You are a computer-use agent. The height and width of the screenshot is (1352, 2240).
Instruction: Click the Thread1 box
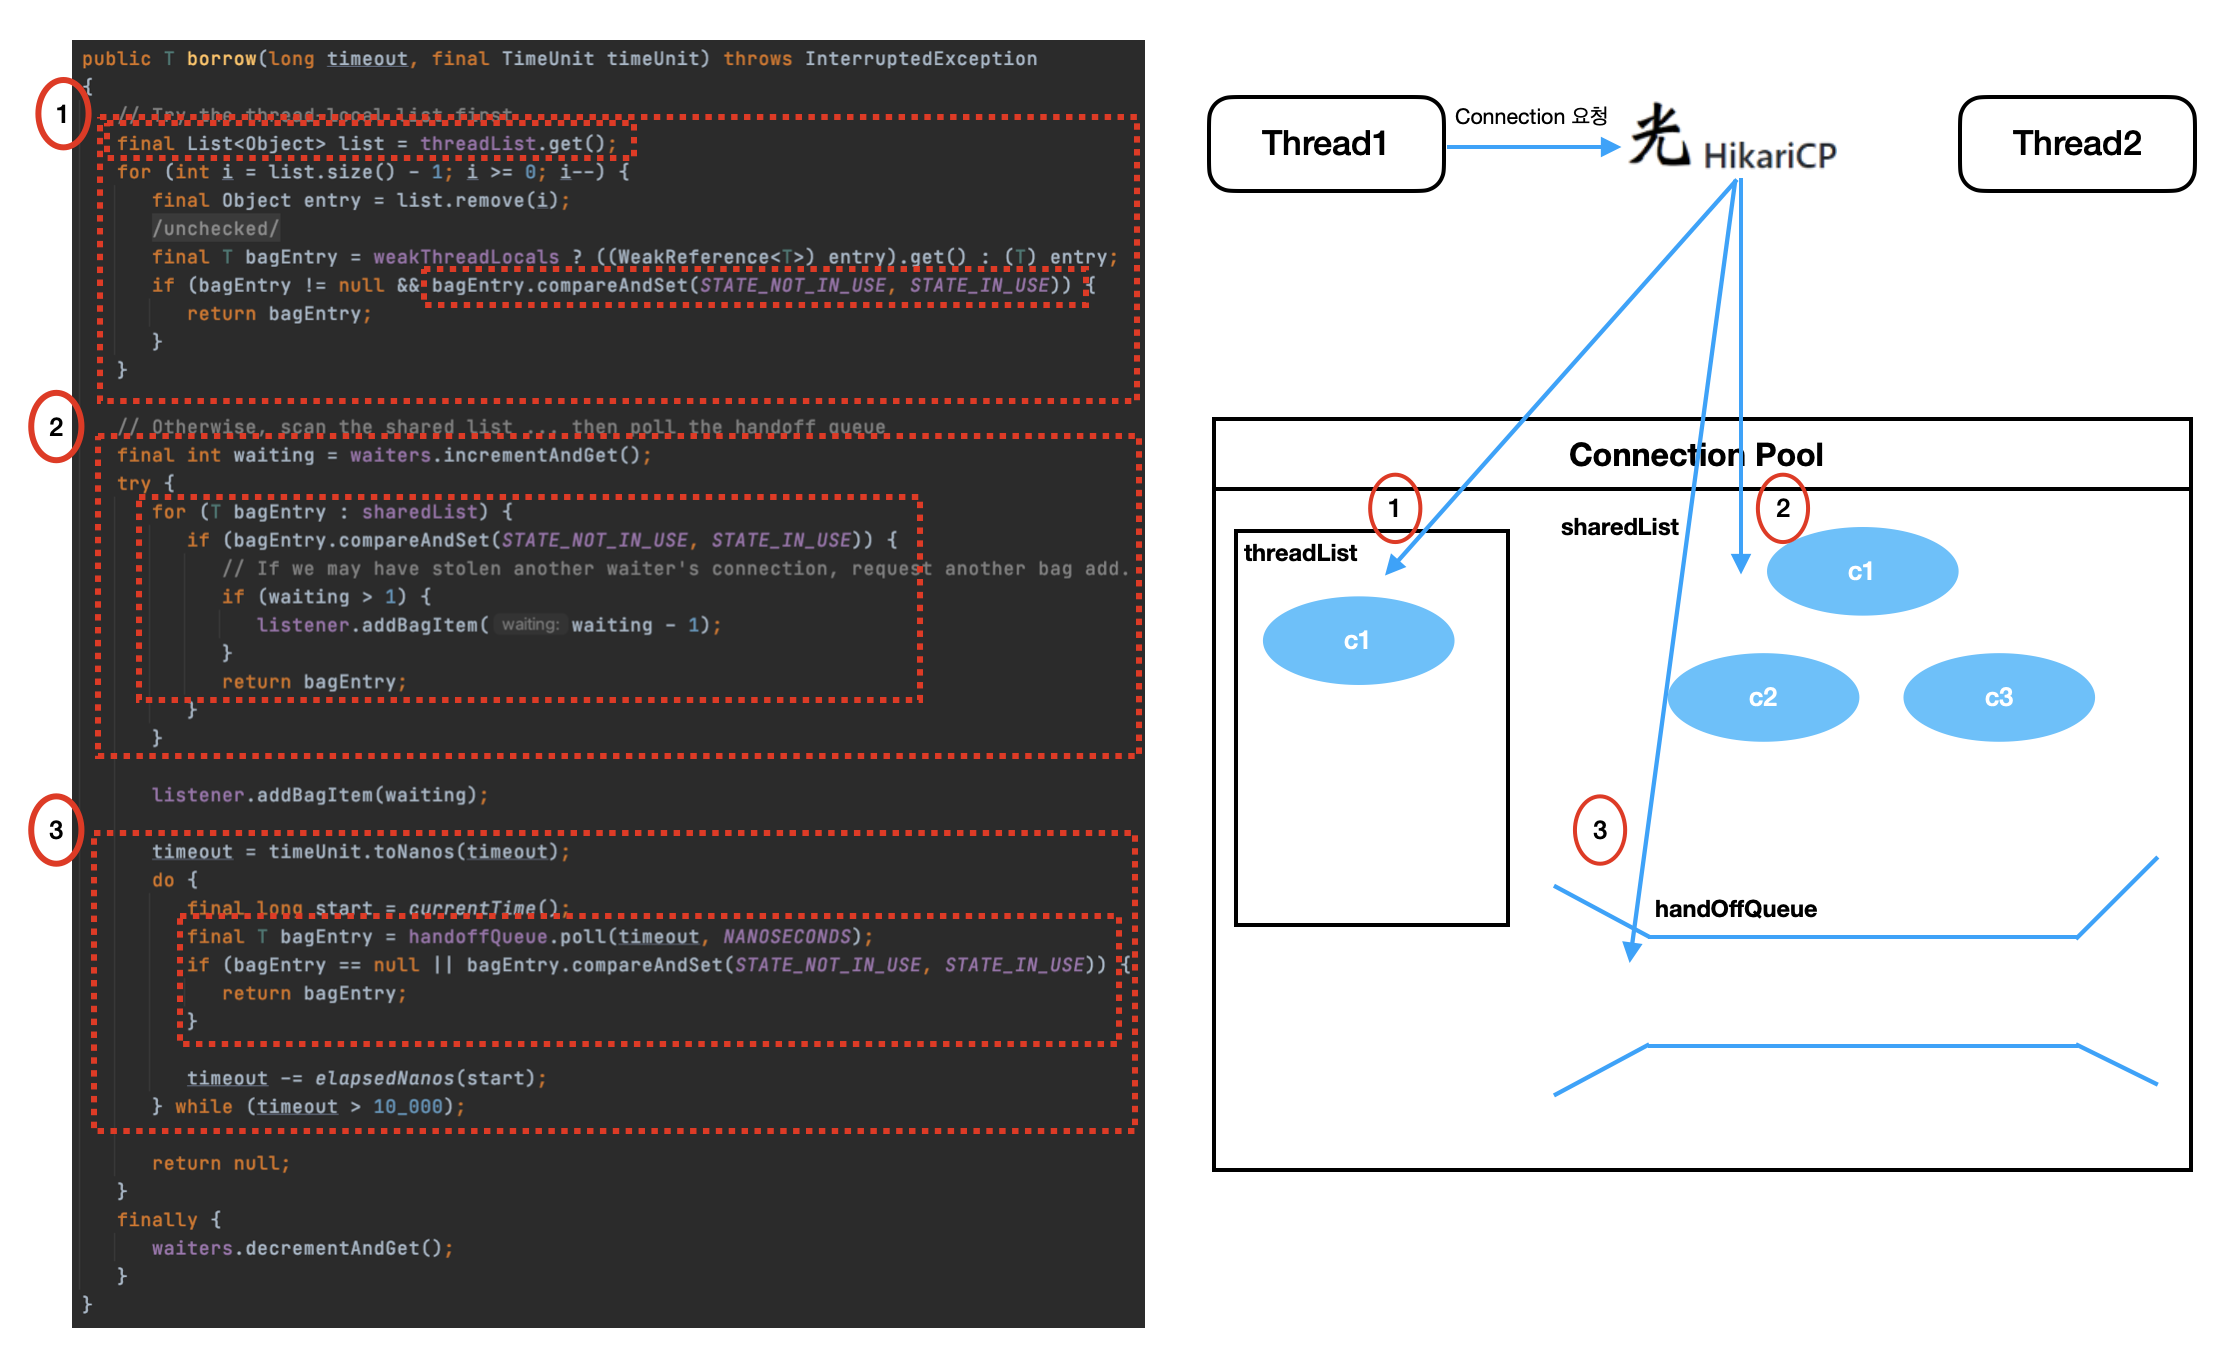click(1325, 144)
